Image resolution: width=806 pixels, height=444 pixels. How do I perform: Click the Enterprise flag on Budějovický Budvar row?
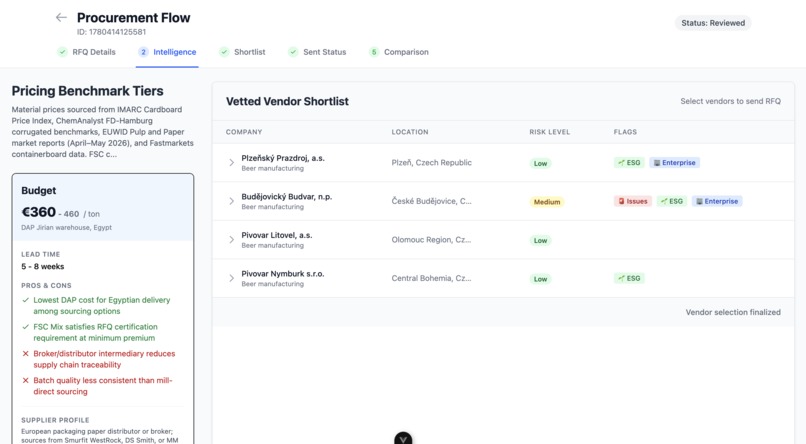coord(717,201)
